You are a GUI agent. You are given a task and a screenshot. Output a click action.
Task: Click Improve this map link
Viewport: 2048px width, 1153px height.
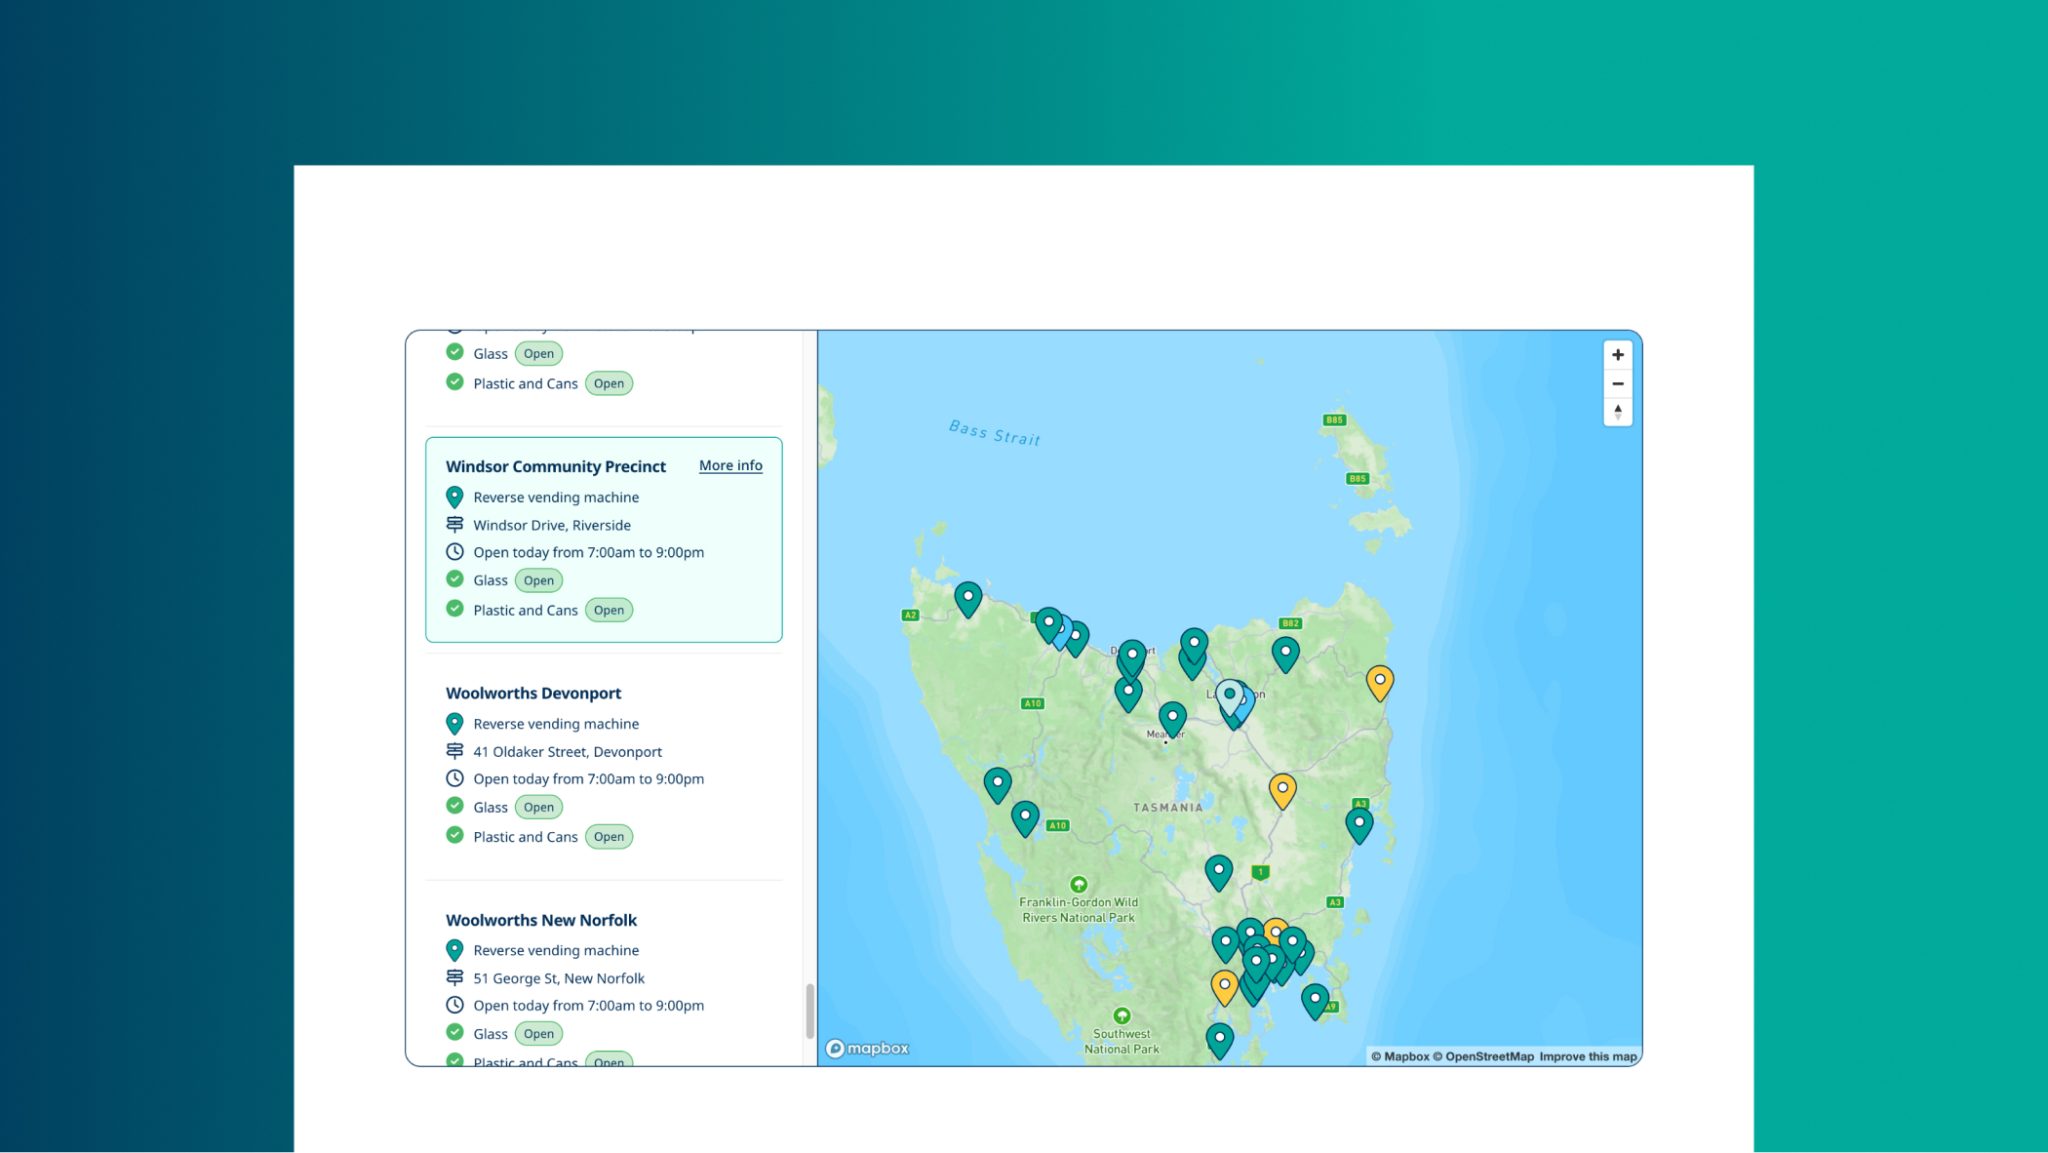pyautogui.click(x=1588, y=1056)
